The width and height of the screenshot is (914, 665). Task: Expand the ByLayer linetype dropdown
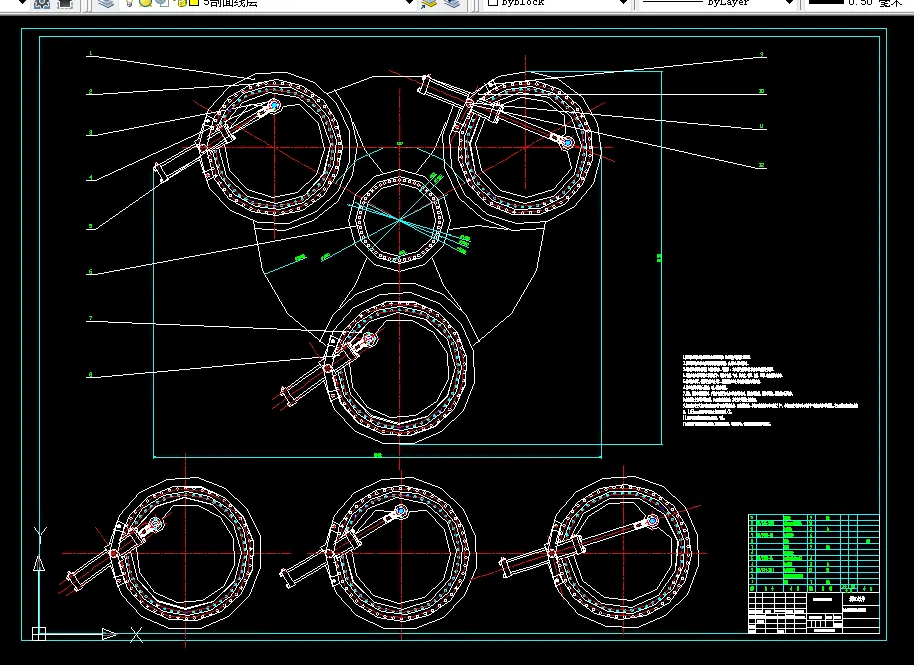pyautogui.click(x=789, y=3)
